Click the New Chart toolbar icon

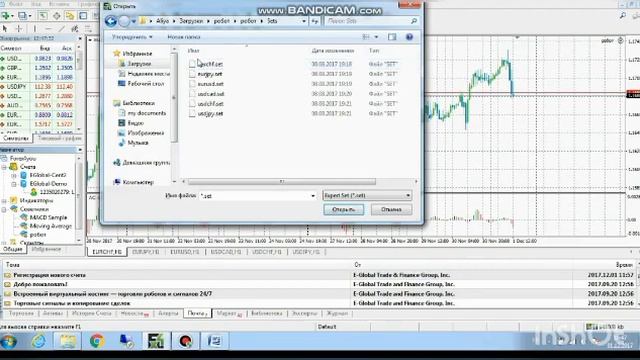[6, 16]
